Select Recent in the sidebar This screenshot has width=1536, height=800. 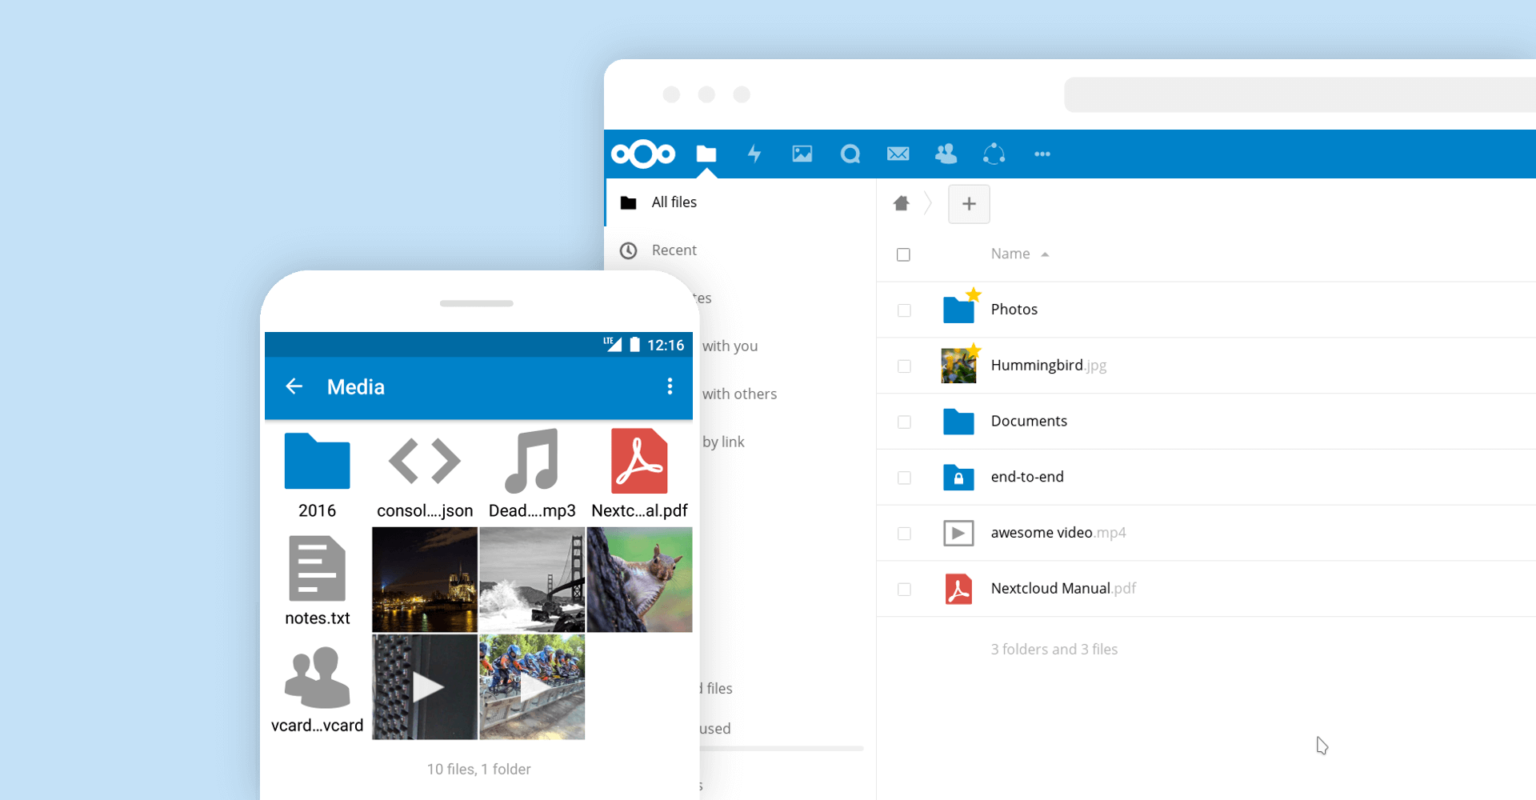[675, 250]
